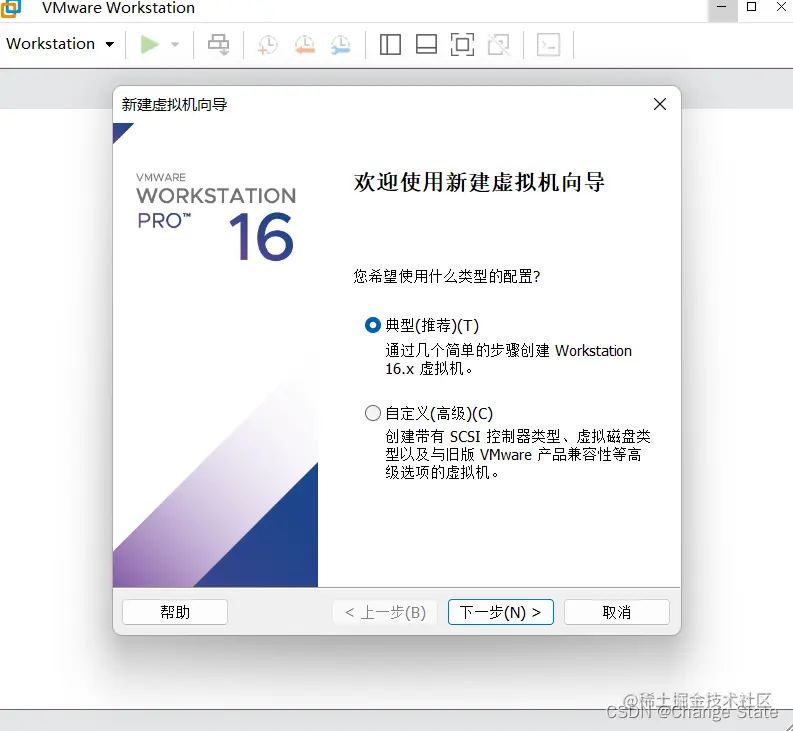
Task: Click the VMware Workstation title bar logo
Action: (11, 8)
